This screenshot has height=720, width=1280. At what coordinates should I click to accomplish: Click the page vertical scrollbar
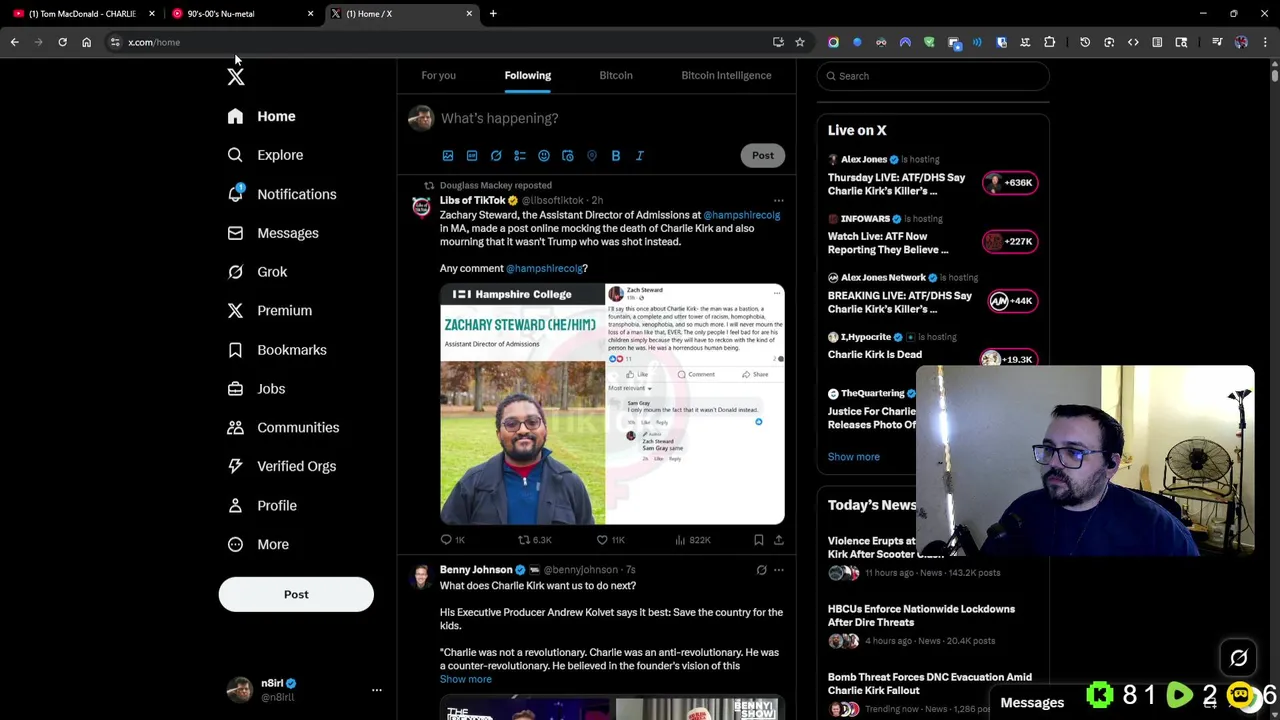[1274, 74]
